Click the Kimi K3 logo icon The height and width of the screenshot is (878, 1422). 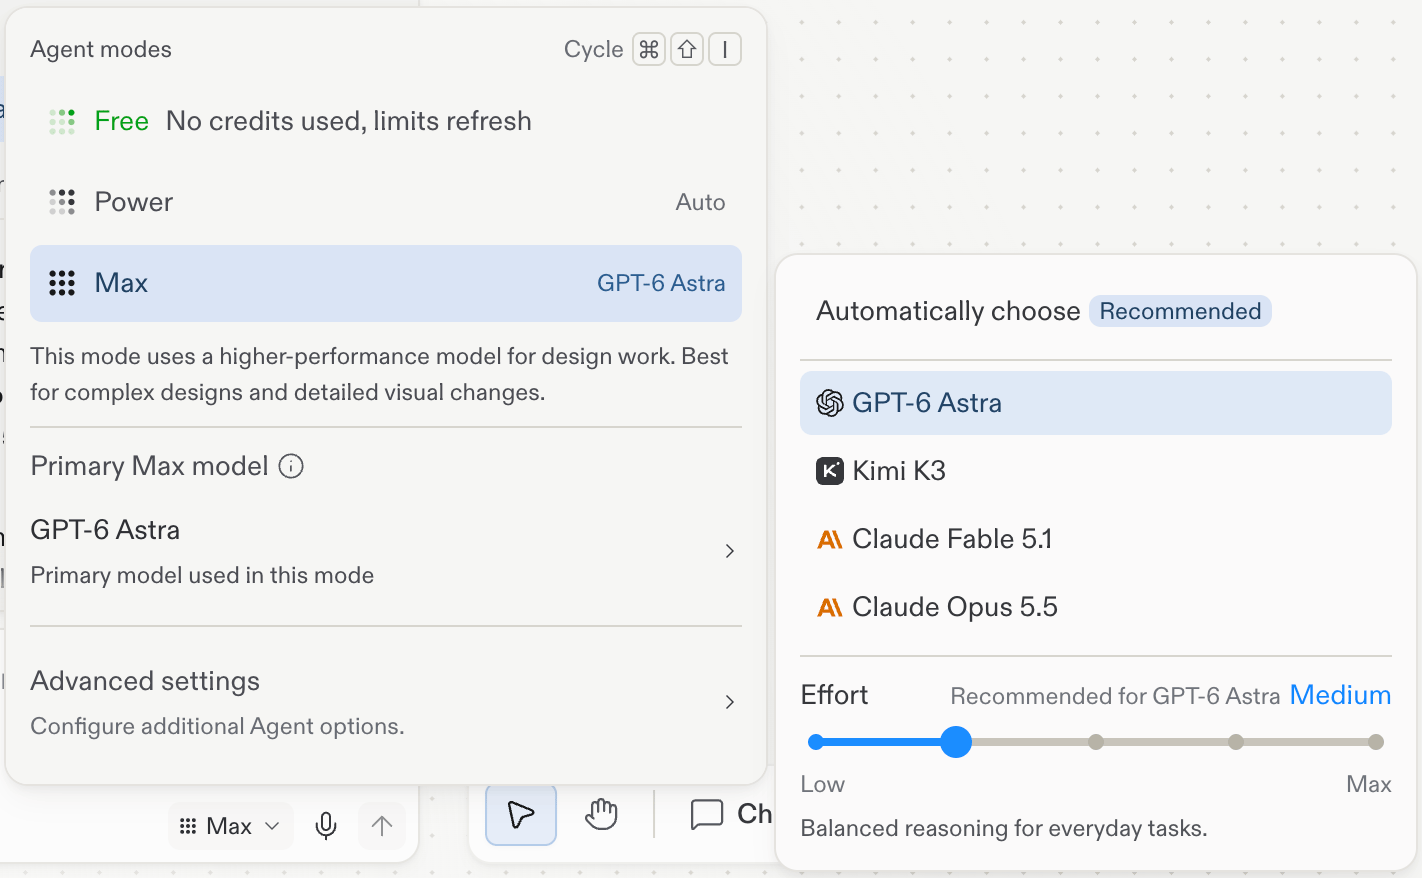pos(830,471)
